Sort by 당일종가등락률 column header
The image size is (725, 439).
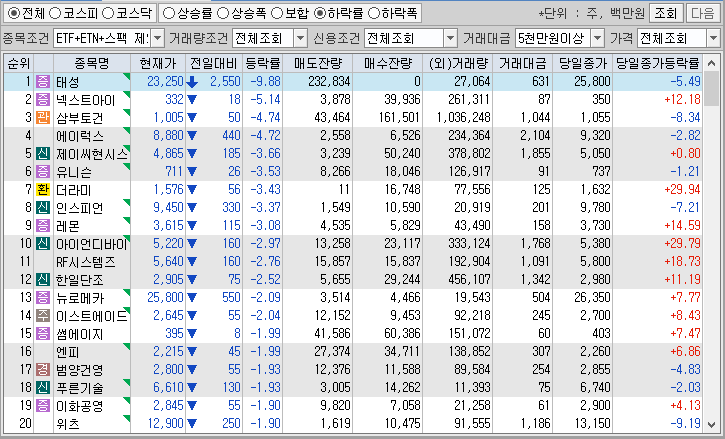tap(657, 63)
